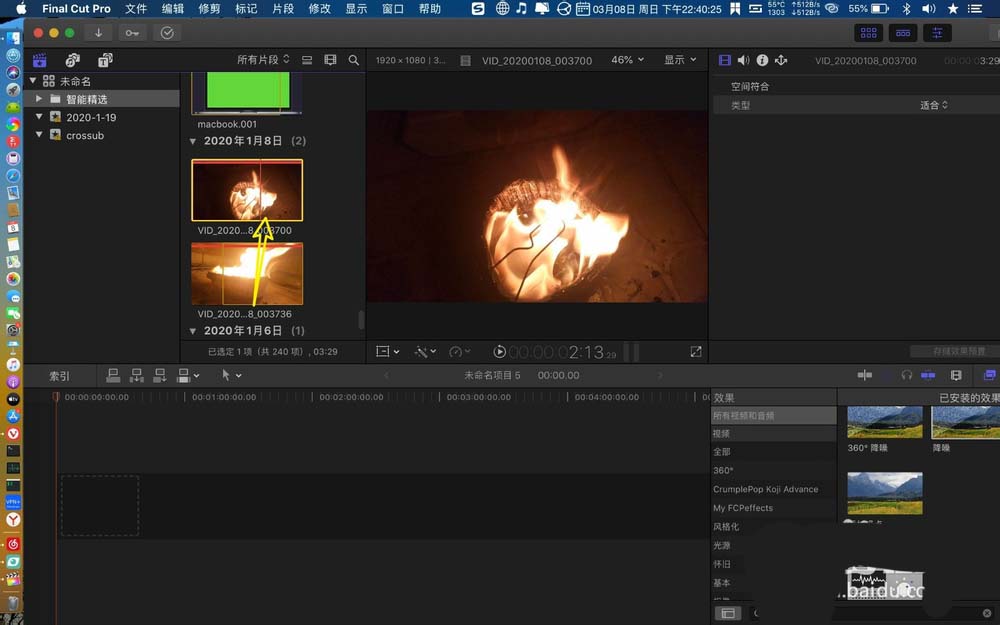Open the 编辑 menu
The height and width of the screenshot is (625, 1000).
tap(172, 8)
